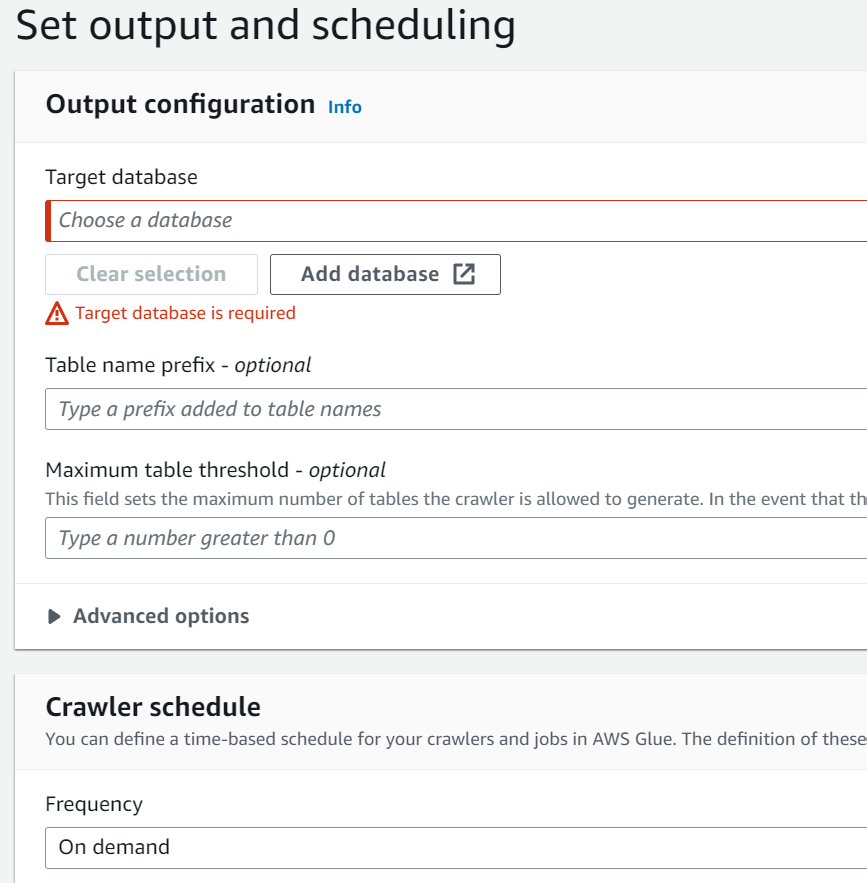Click the external link icon on Add database
867x883 pixels.
pos(464,274)
